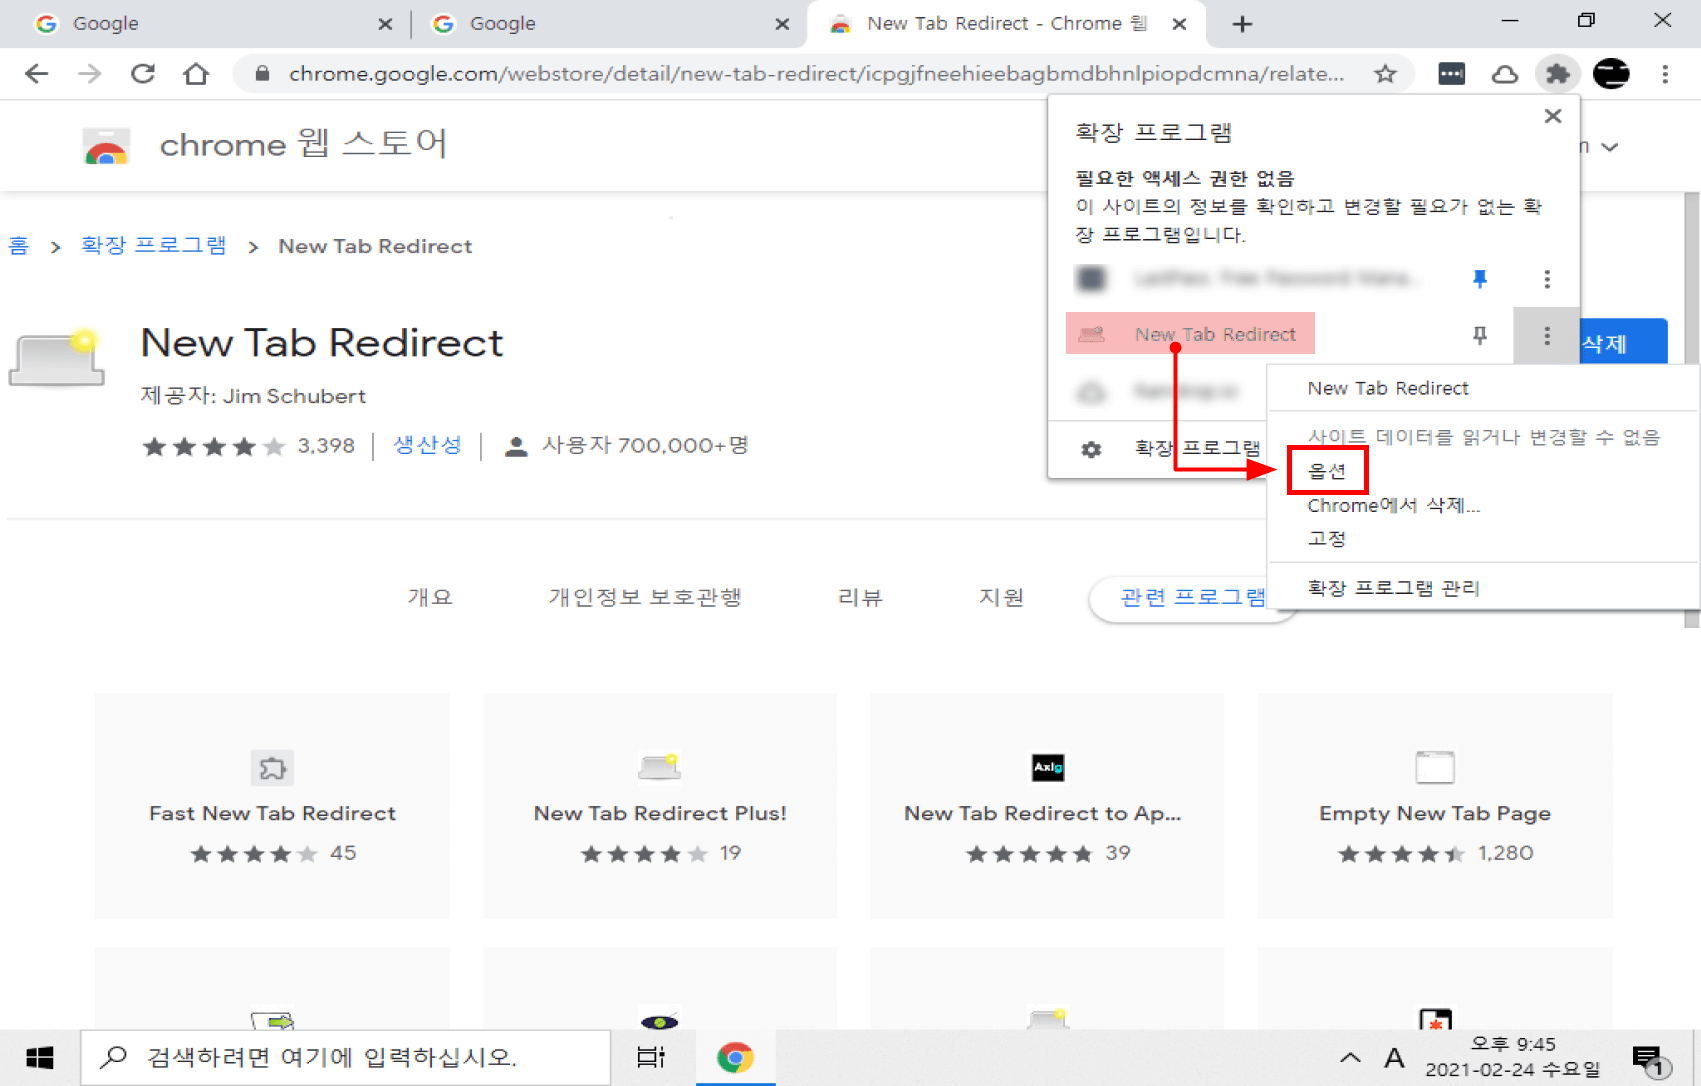Close the New Tab Redirect tab
The image size is (1701, 1086).
[x=1179, y=24]
